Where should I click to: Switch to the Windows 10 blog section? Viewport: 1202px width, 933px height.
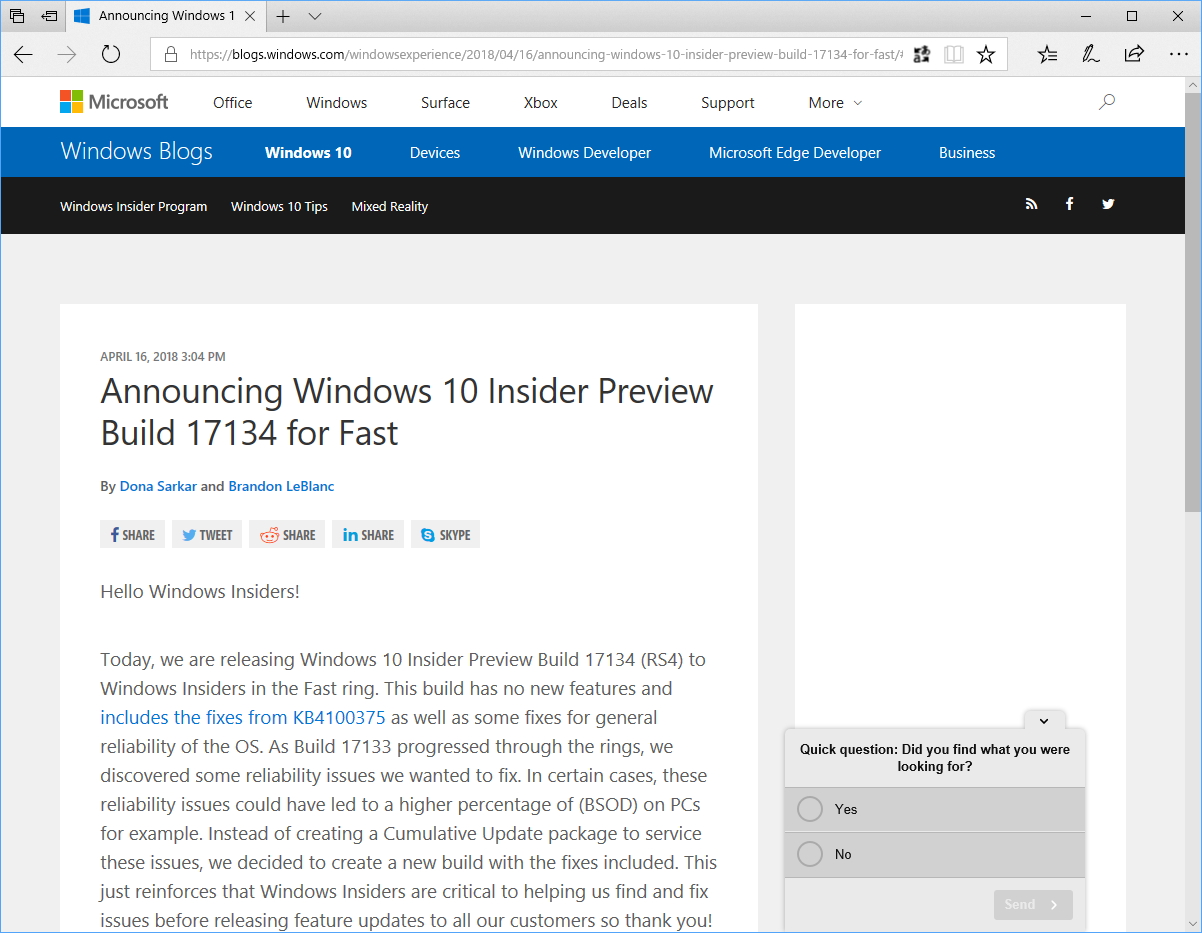(307, 152)
